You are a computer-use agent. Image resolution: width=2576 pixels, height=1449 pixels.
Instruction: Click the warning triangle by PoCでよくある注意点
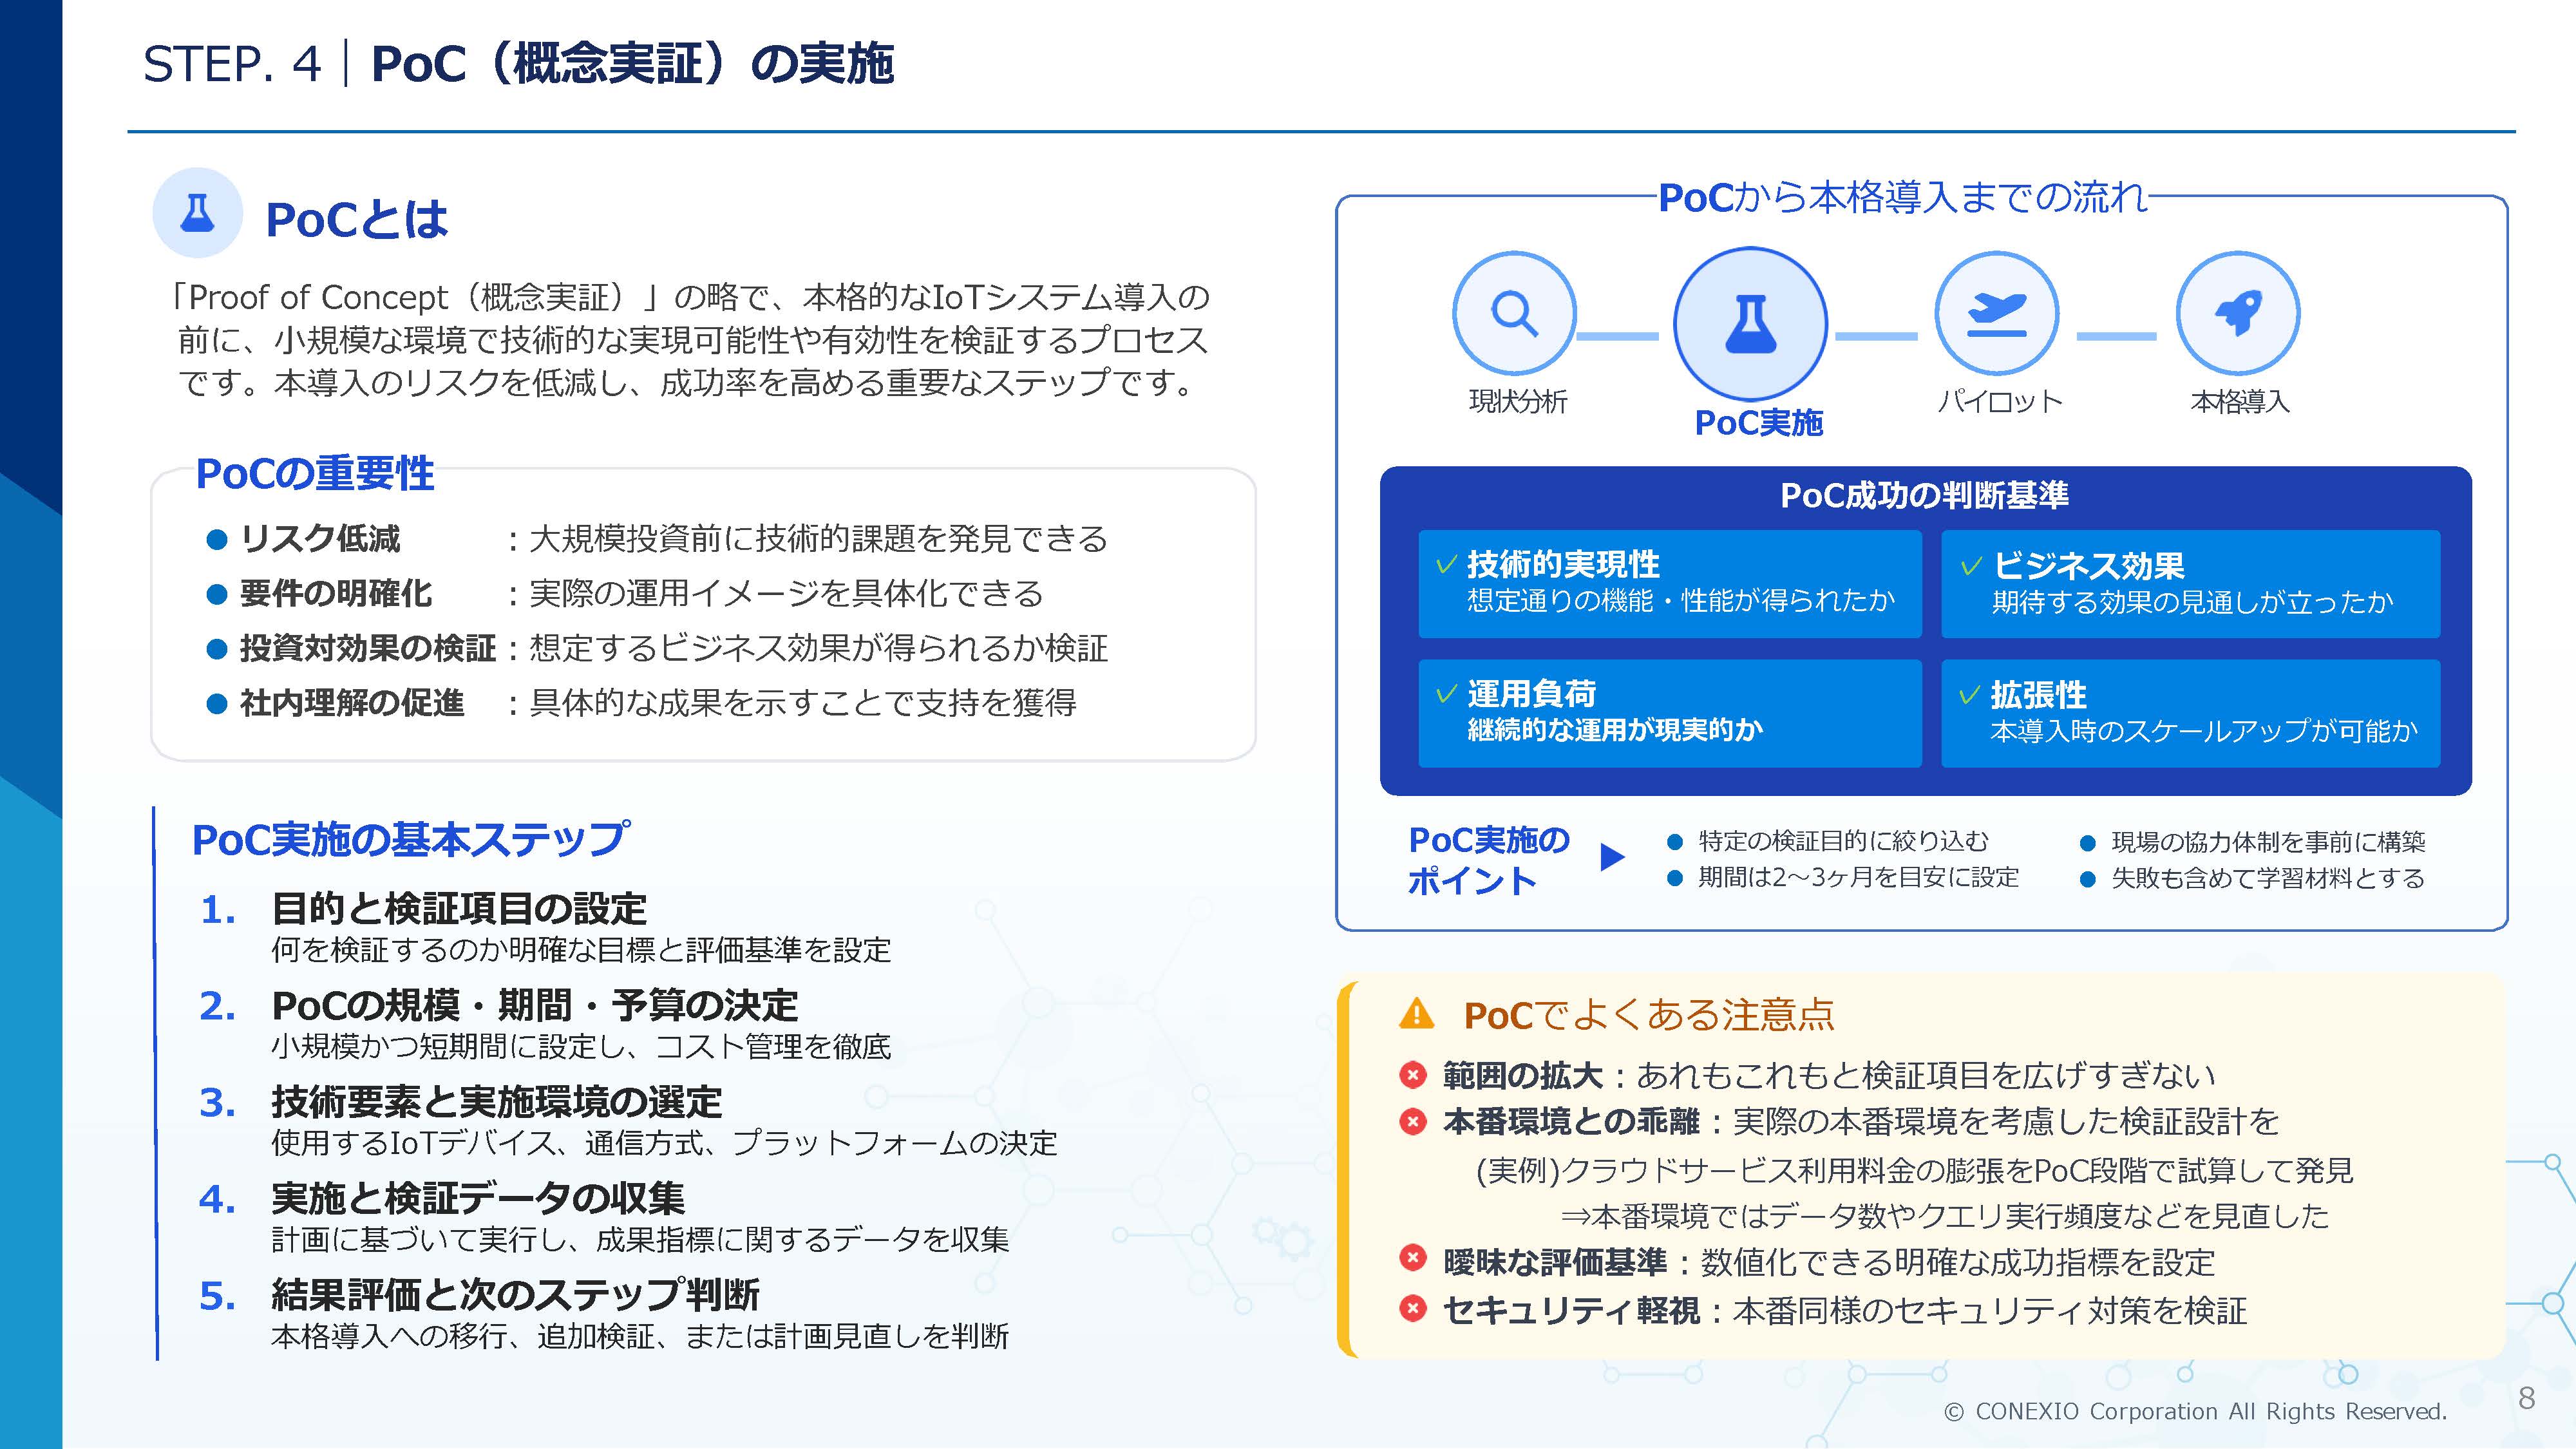tap(1416, 1013)
